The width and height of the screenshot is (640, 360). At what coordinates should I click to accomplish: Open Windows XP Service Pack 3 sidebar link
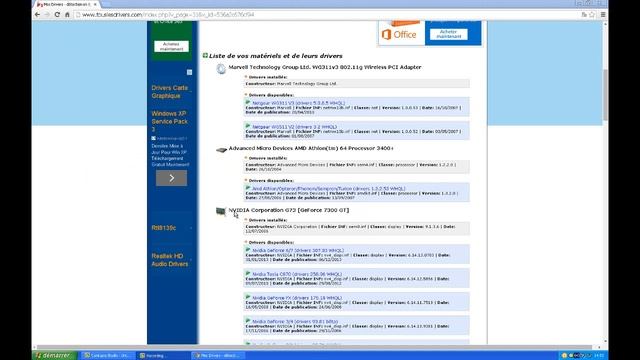(169, 121)
